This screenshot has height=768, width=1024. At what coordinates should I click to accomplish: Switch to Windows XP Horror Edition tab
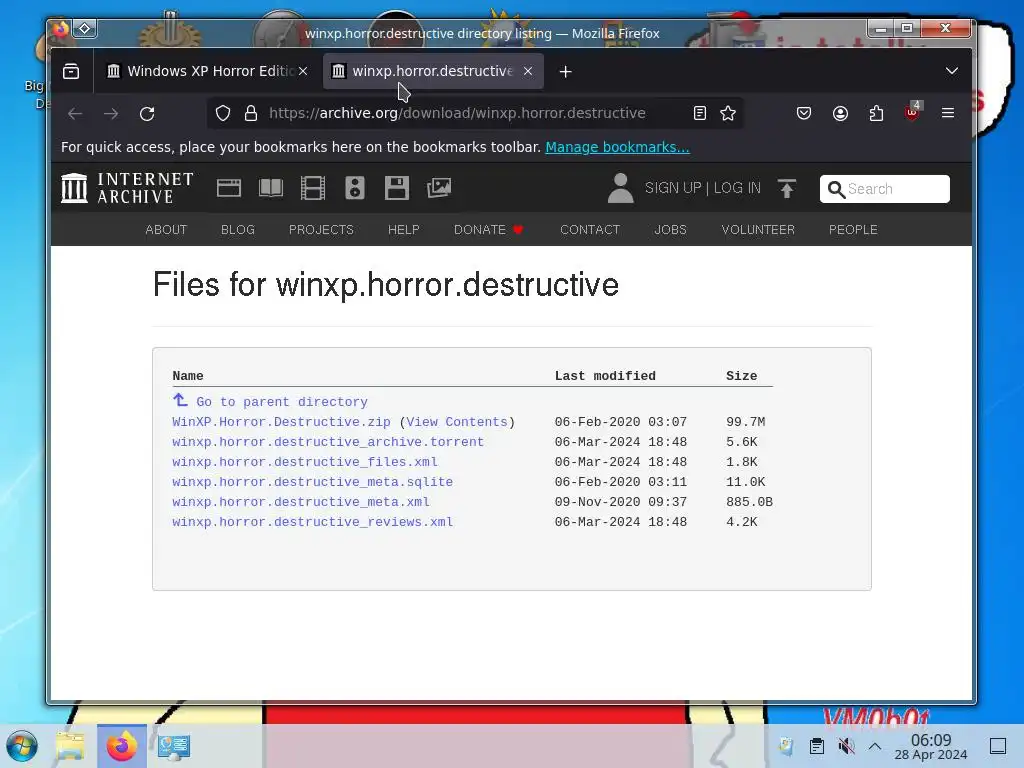click(208, 71)
